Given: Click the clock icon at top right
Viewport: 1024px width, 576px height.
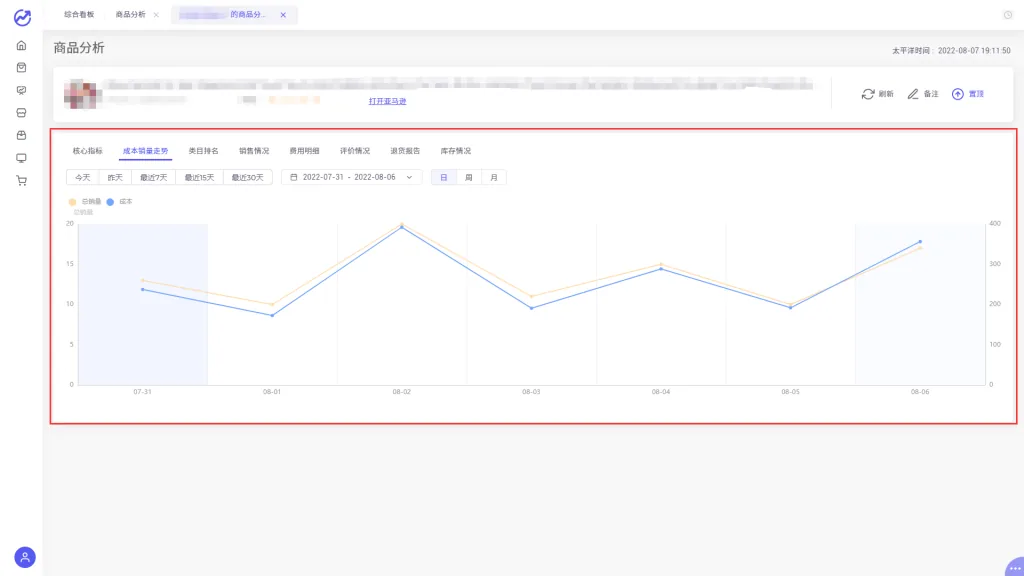Looking at the screenshot, I should pos(1008,14).
